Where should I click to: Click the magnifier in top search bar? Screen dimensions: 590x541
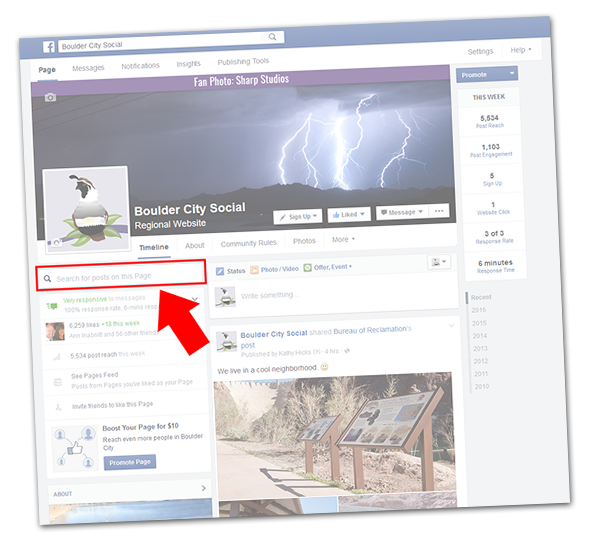[272, 36]
